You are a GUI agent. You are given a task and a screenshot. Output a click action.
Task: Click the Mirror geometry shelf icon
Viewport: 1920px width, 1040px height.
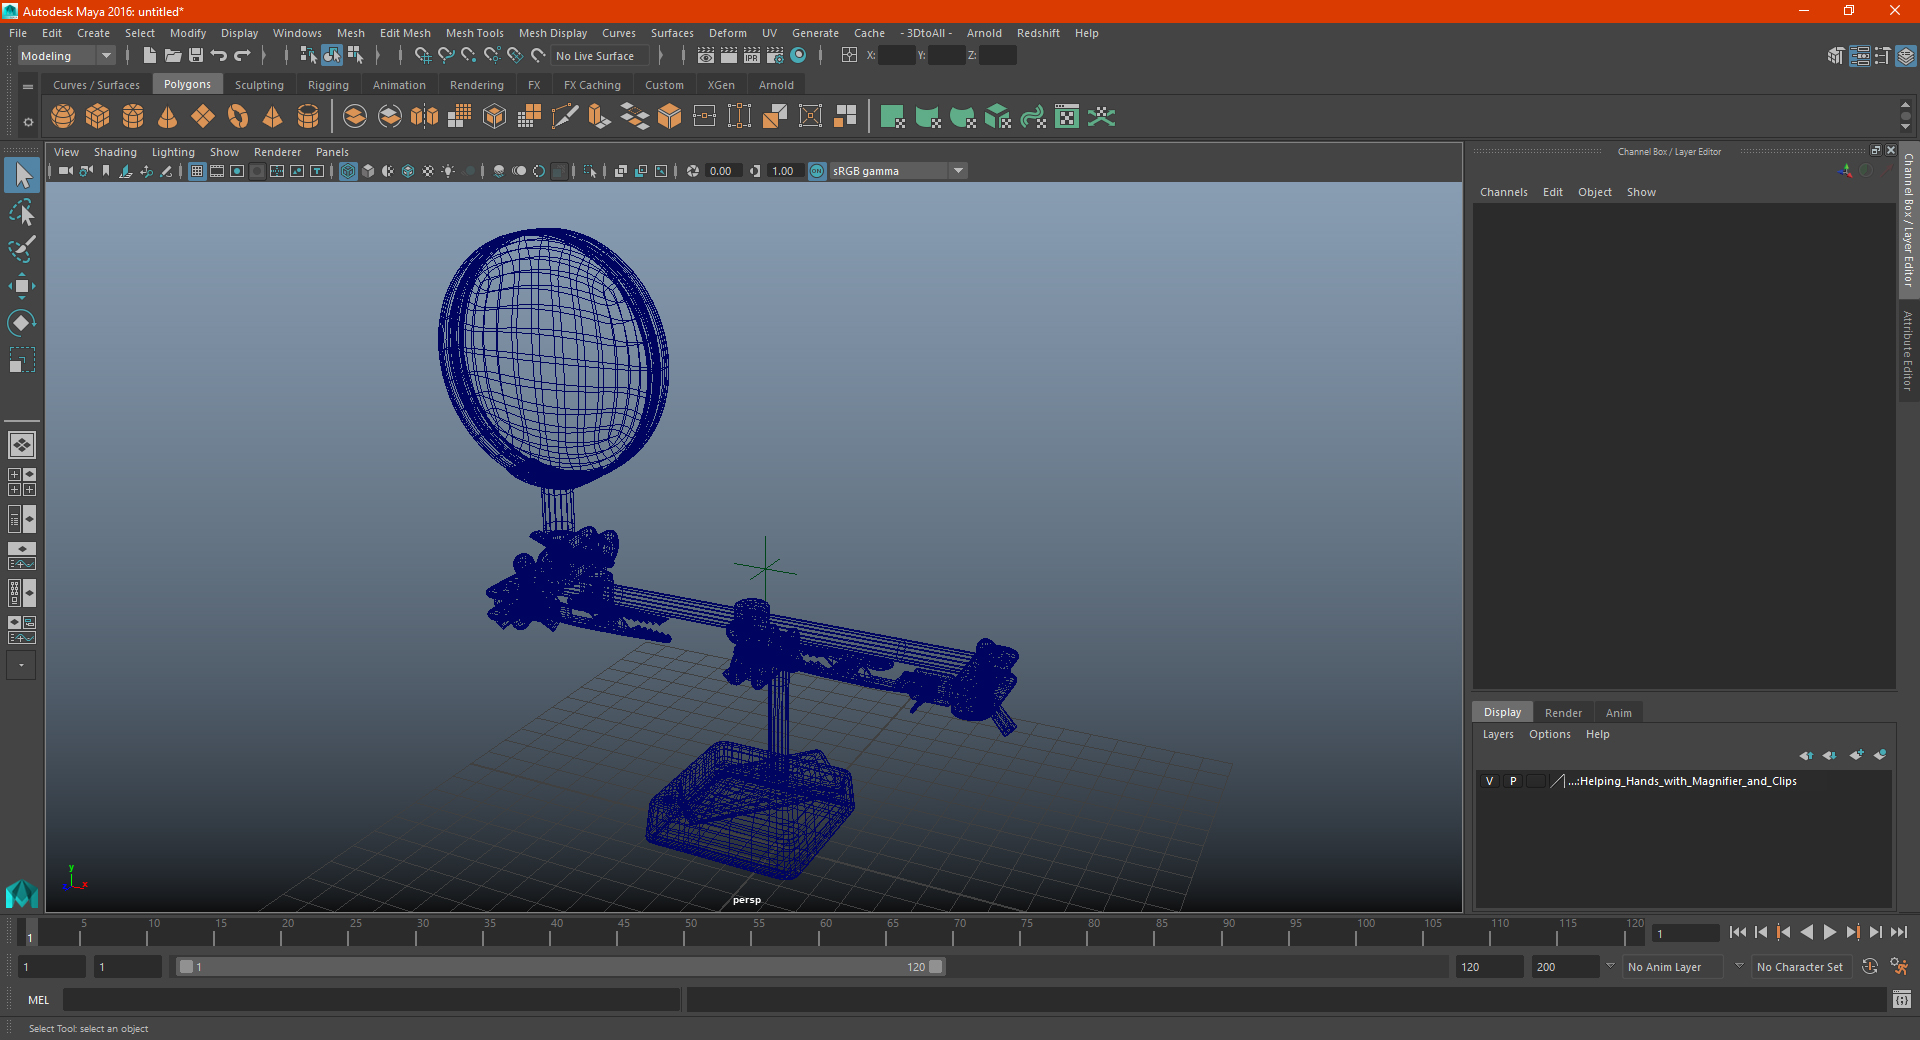point(425,117)
